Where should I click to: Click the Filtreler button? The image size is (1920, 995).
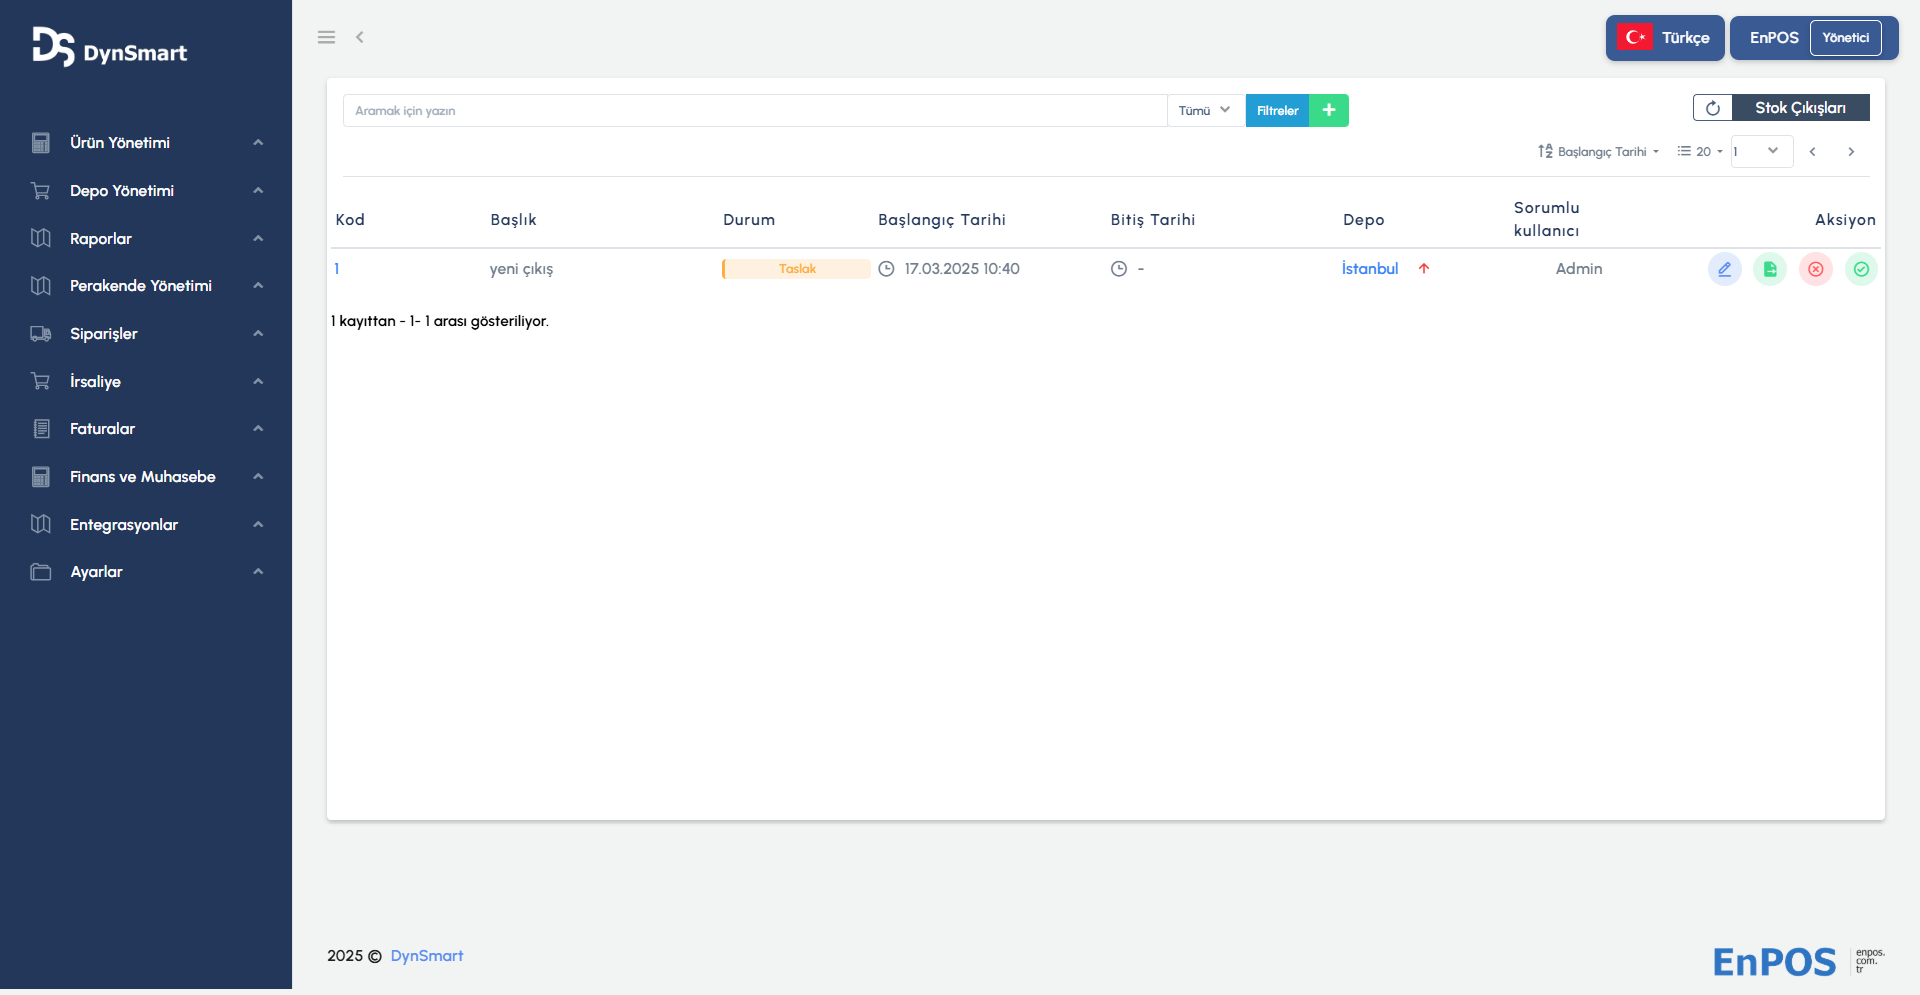click(1277, 110)
